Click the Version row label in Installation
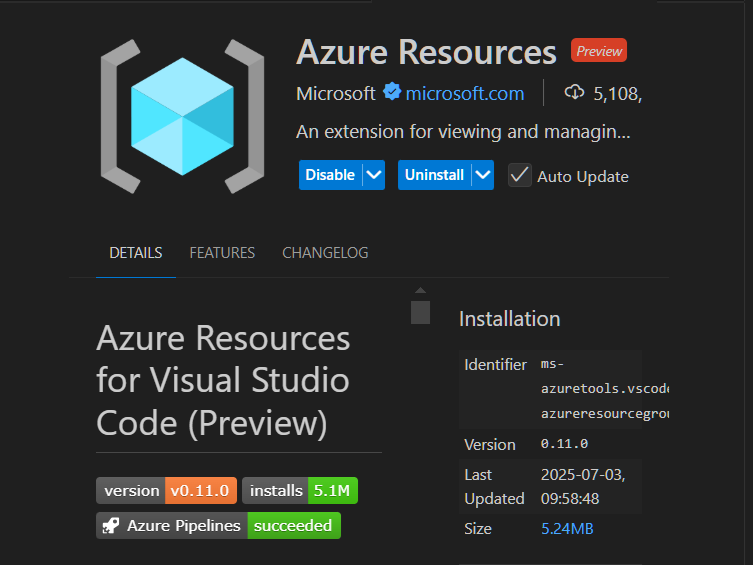753x565 pixels. click(x=489, y=445)
